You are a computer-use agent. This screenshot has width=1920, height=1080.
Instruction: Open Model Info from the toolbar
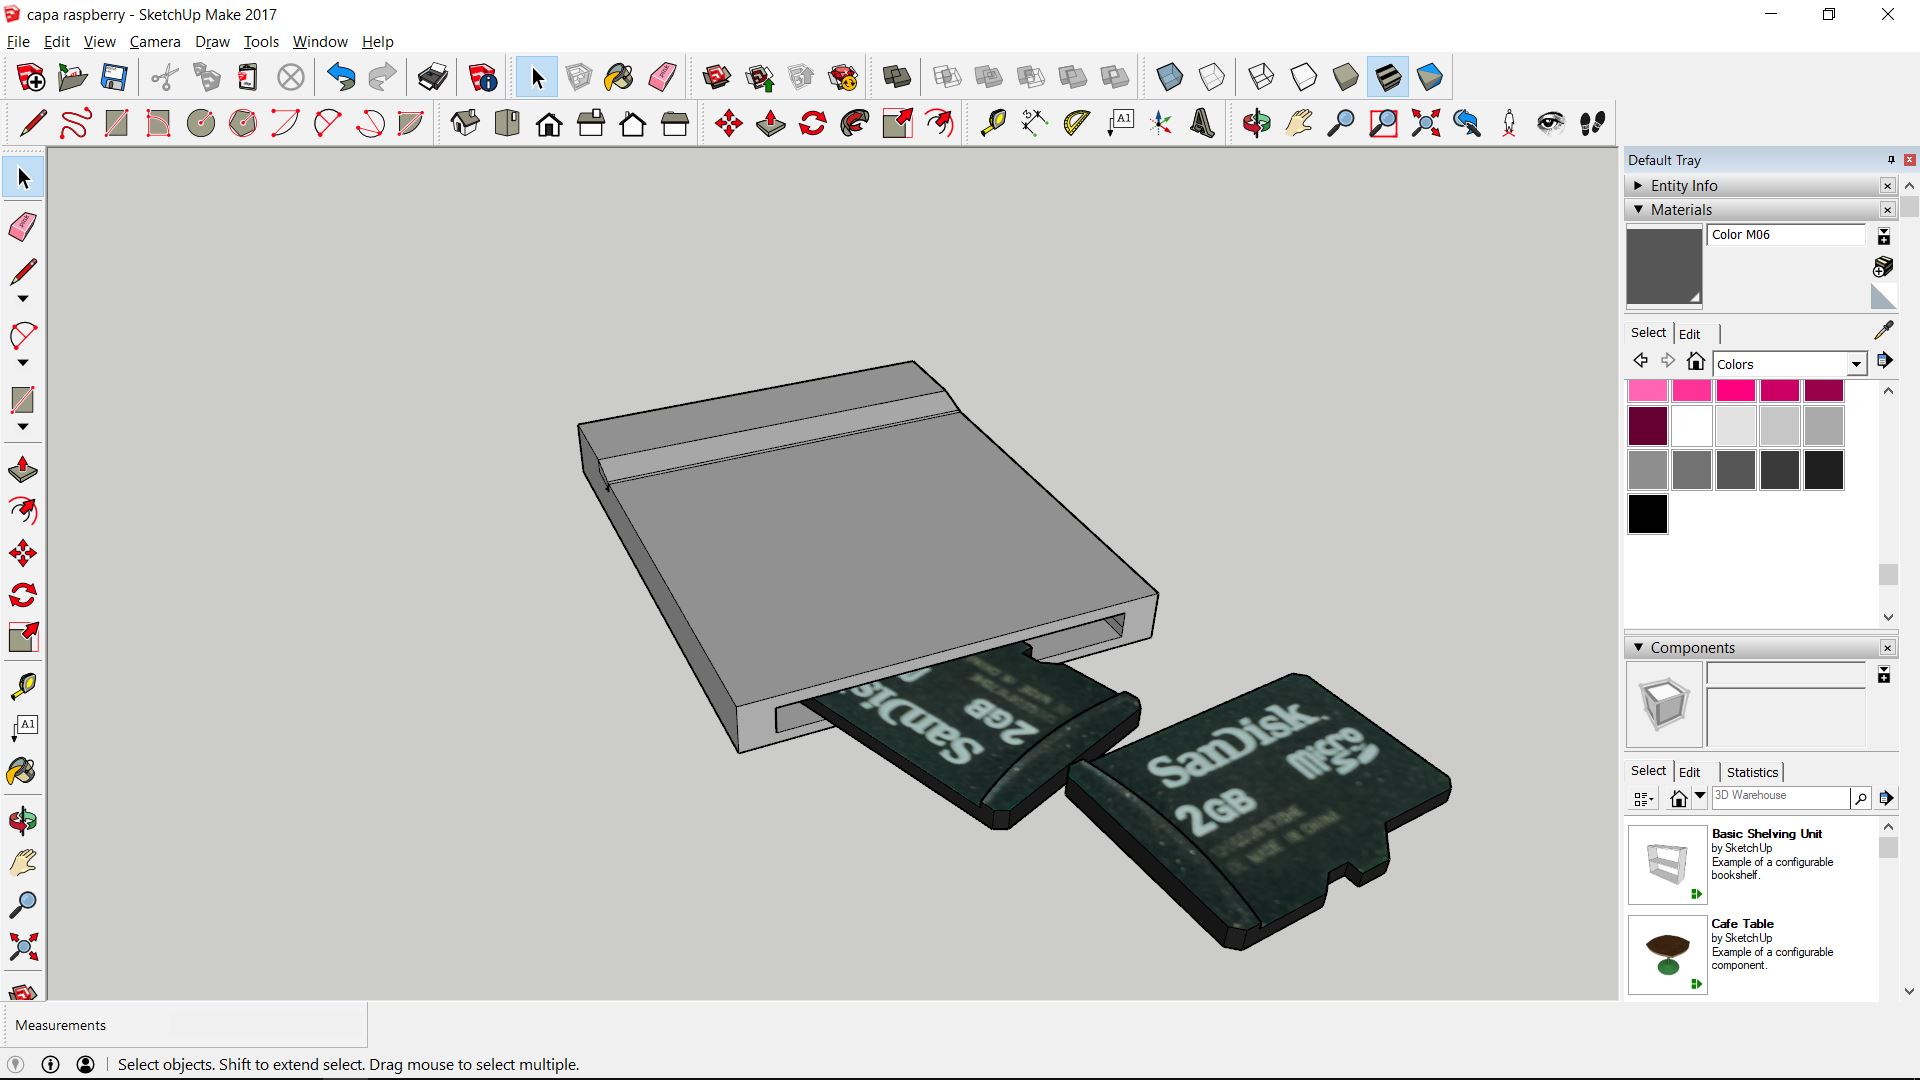point(483,77)
